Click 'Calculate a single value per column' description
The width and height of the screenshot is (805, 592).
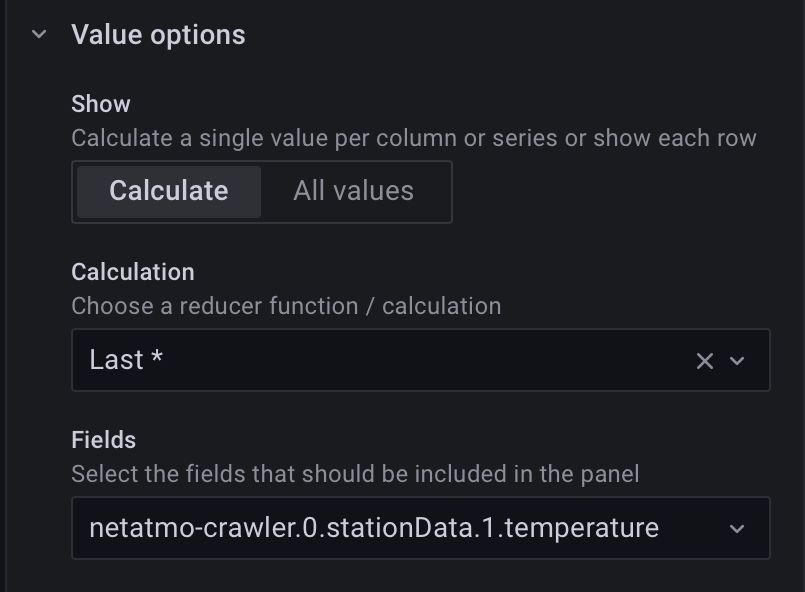tap(413, 138)
